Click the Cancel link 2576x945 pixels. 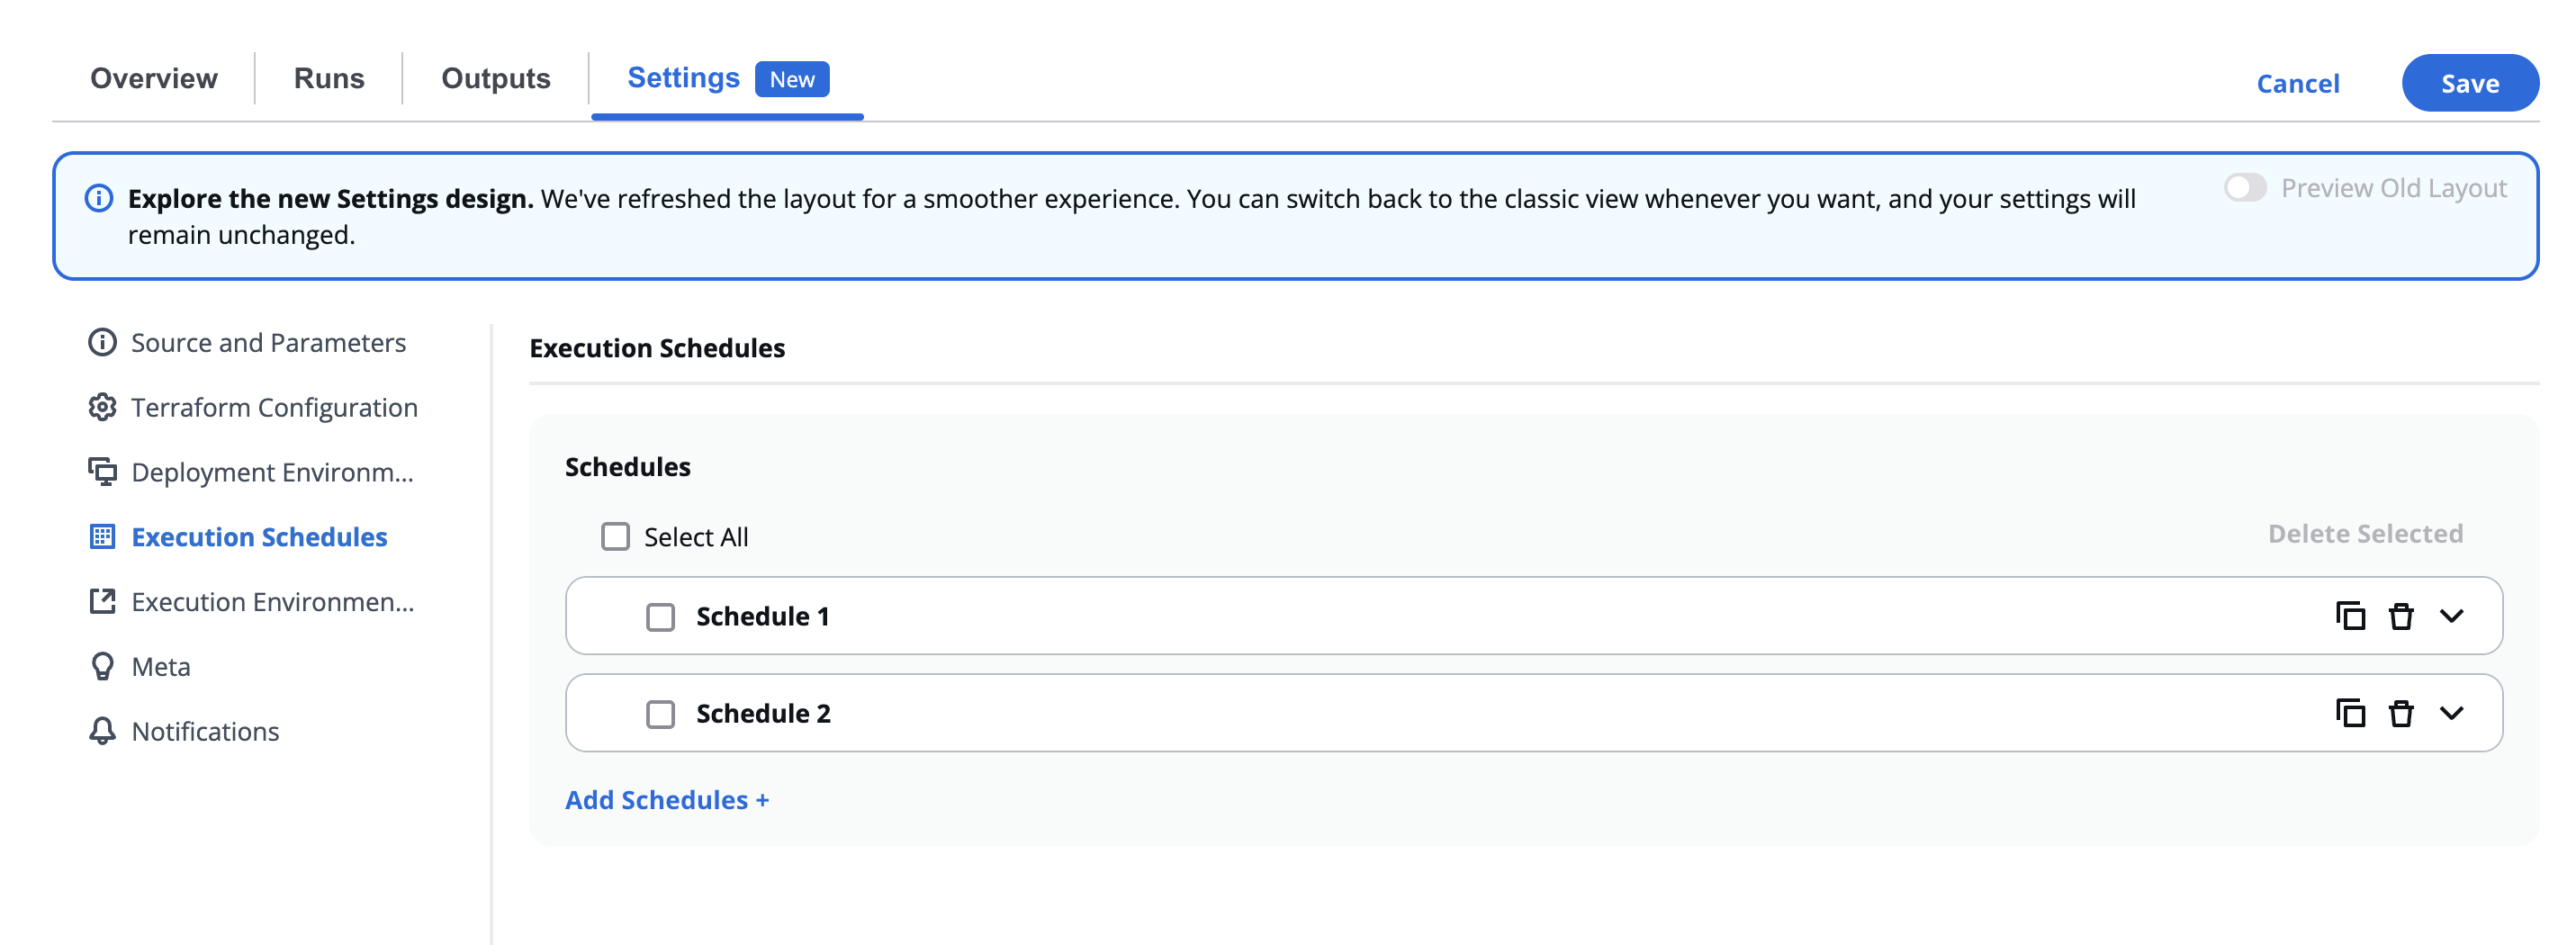click(2297, 83)
